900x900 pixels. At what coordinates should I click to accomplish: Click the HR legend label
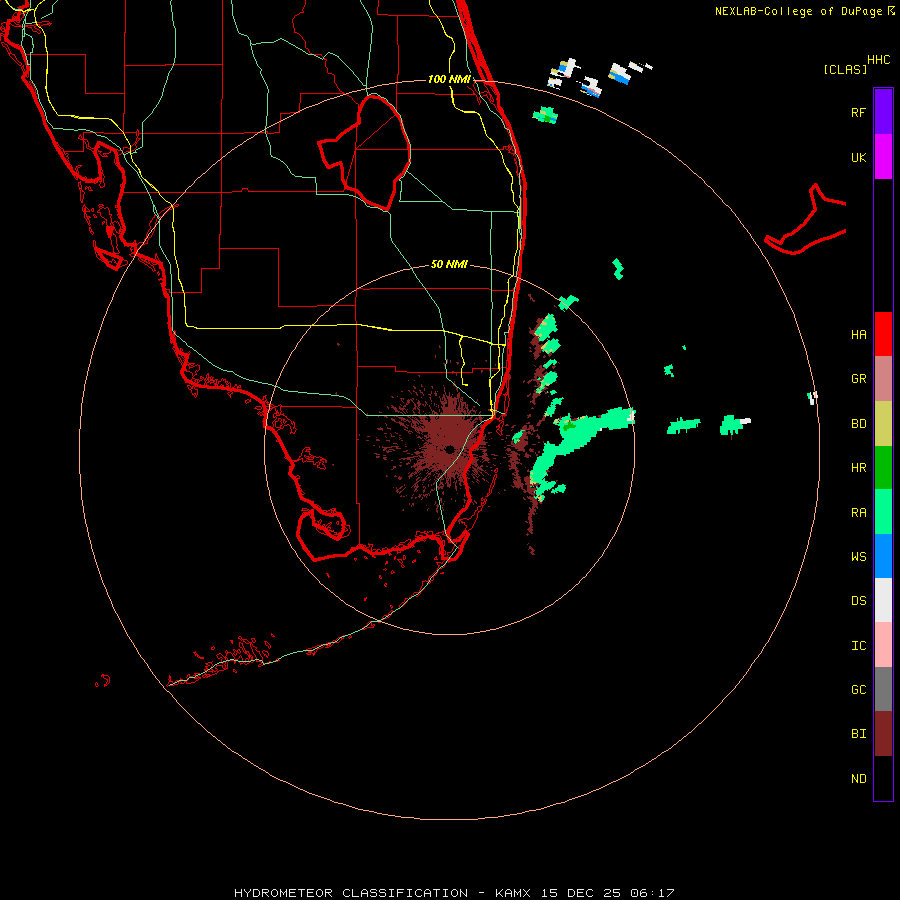click(858, 468)
